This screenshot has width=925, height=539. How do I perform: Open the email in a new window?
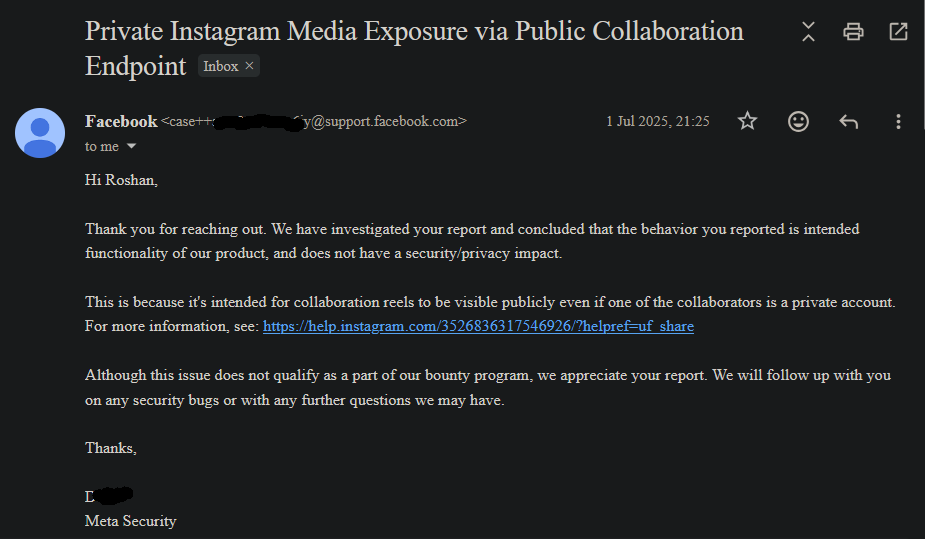point(898,32)
